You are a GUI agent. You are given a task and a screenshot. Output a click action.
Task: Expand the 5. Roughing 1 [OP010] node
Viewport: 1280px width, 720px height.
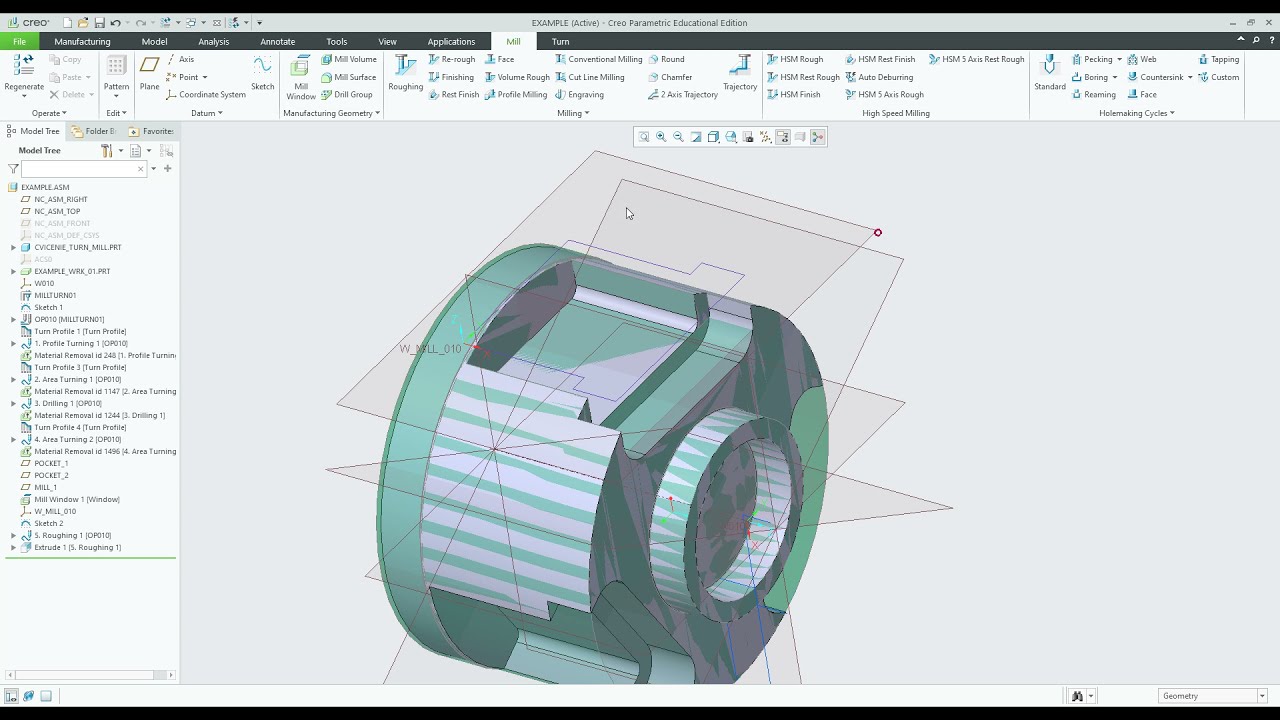pyautogui.click(x=13, y=535)
